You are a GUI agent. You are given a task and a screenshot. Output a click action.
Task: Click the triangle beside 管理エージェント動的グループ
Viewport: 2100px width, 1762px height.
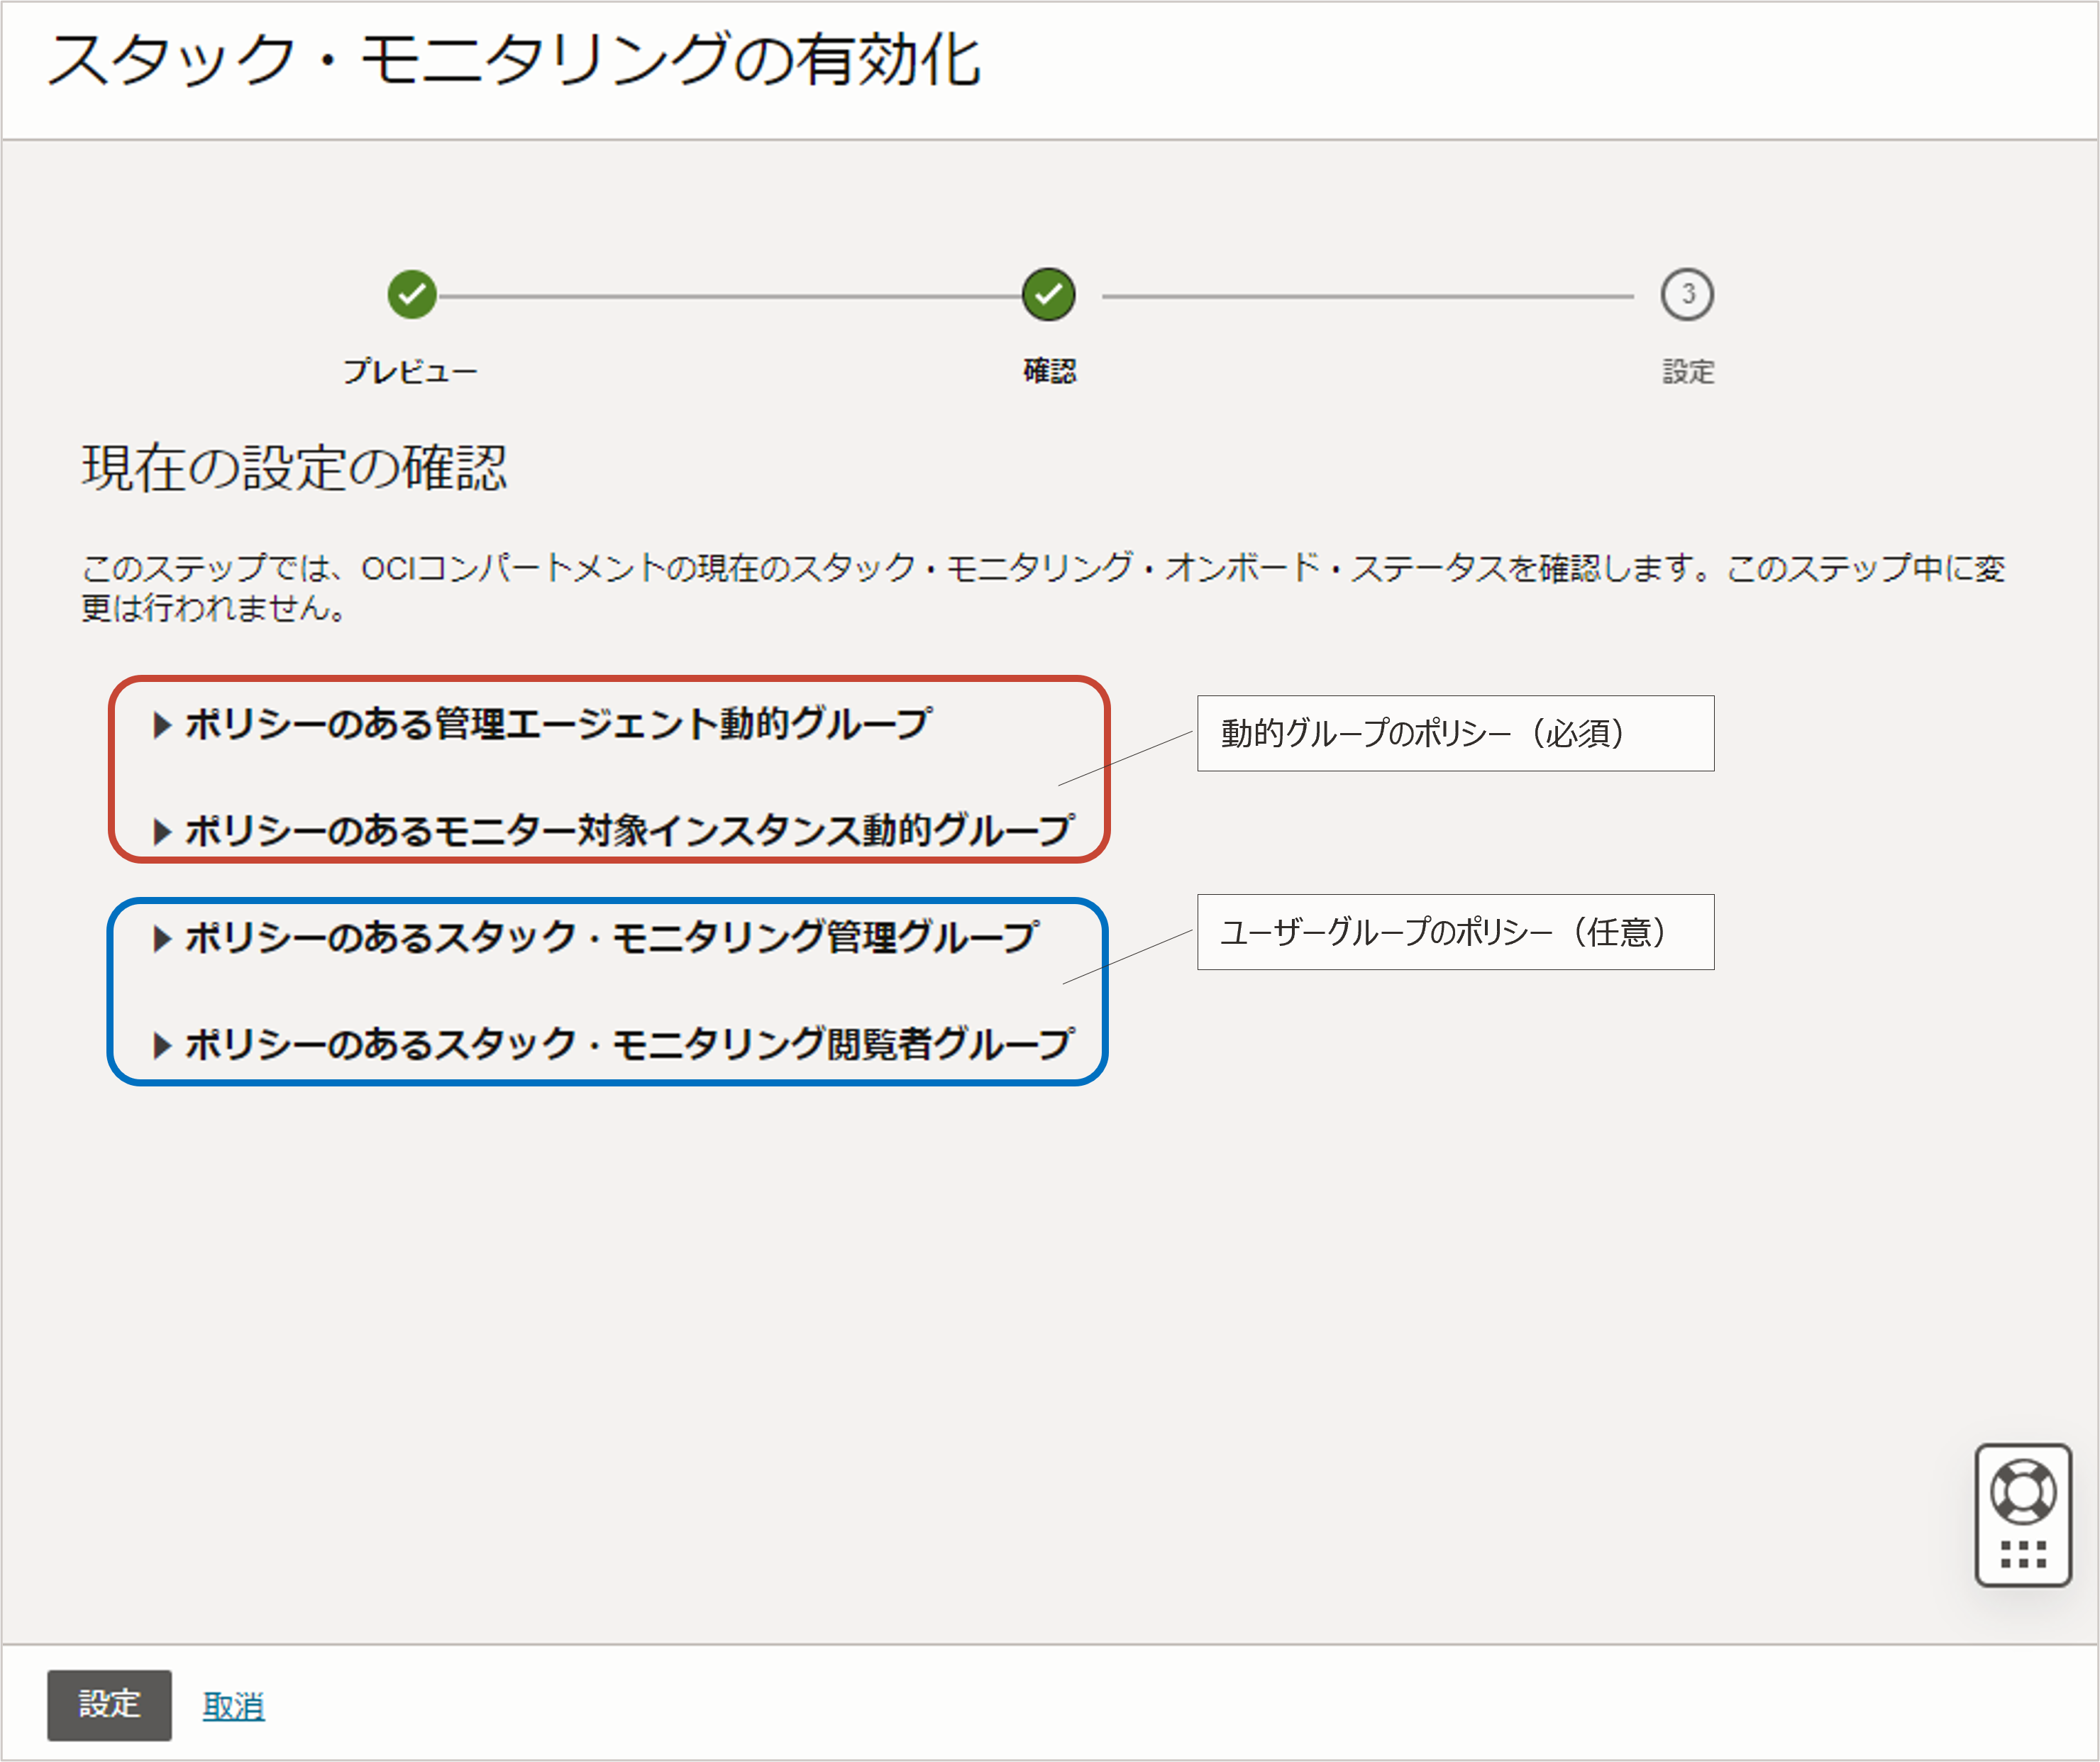click(161, 724)
